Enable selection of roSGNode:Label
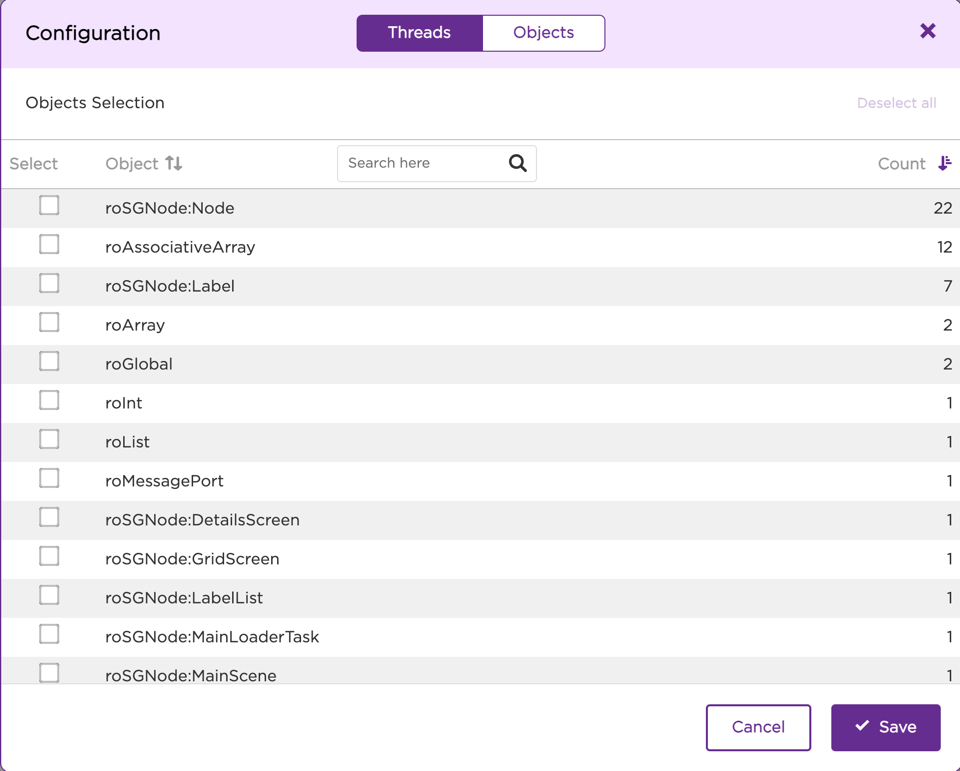The image size is (960, 771). coord(49,283)
